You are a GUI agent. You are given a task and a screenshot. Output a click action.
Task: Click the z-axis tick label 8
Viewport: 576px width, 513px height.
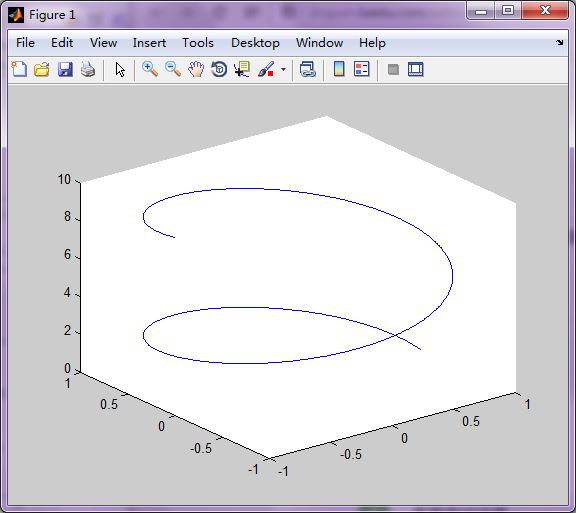click(67, 216)
